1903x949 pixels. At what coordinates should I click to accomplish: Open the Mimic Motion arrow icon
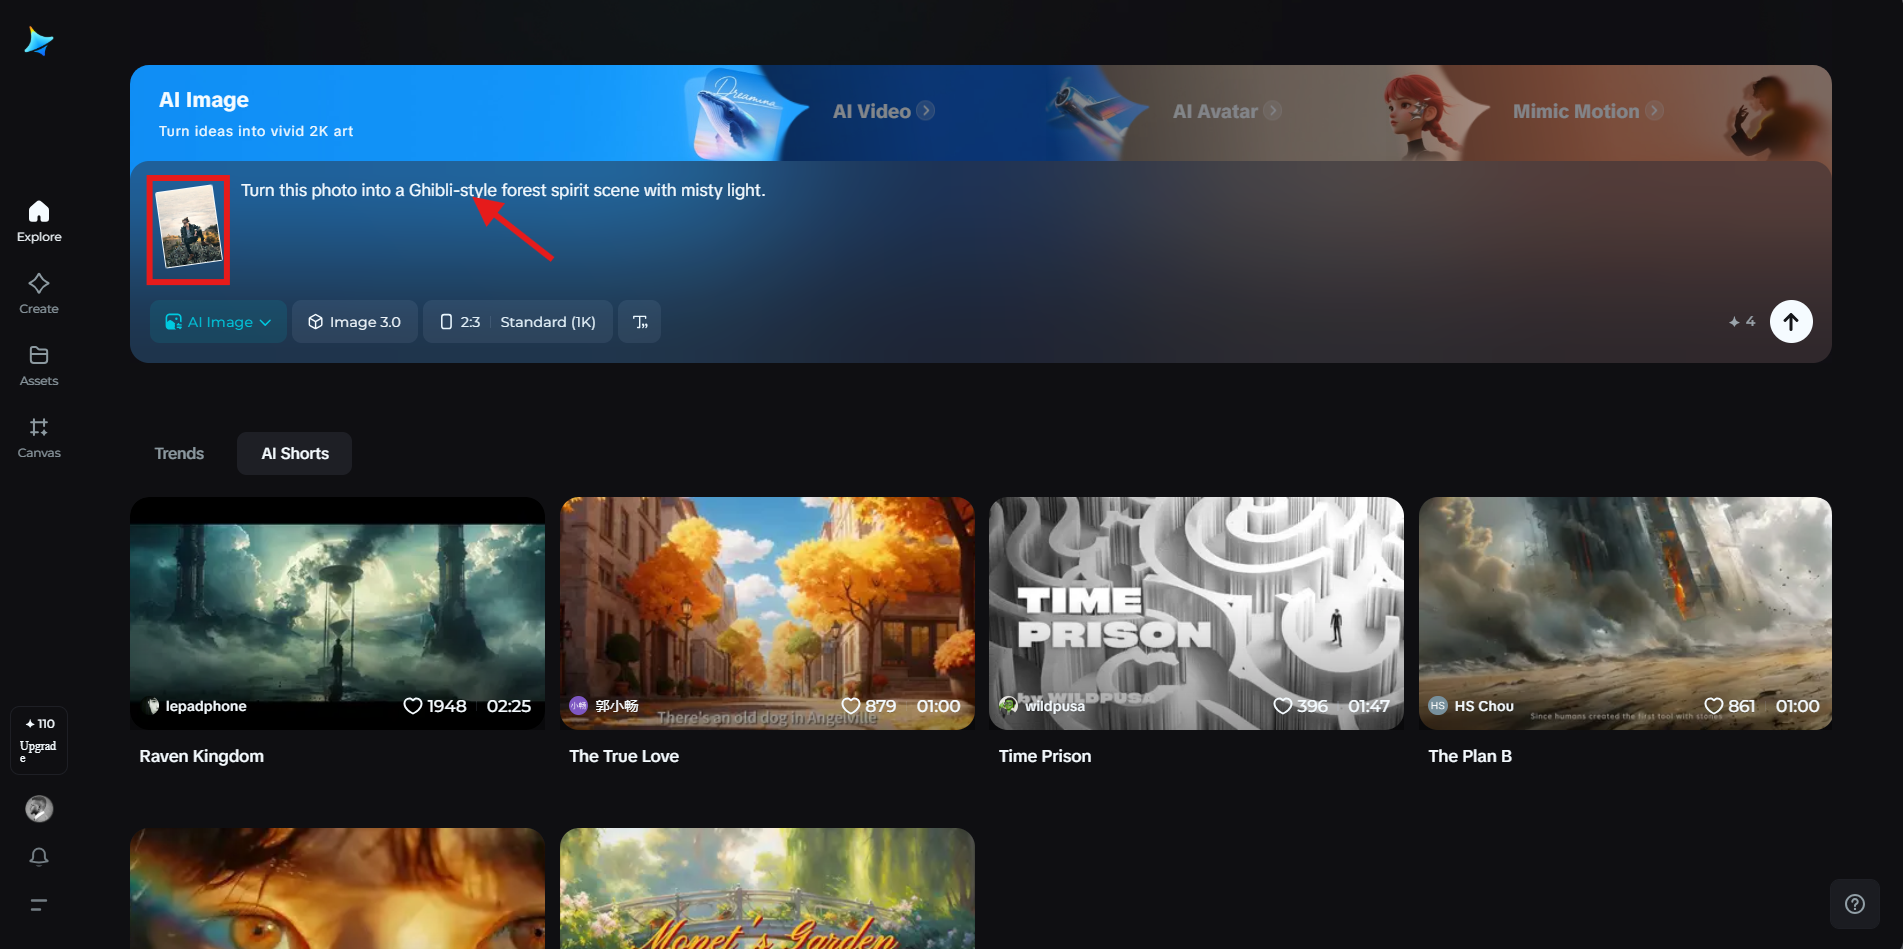point(1655,110)
